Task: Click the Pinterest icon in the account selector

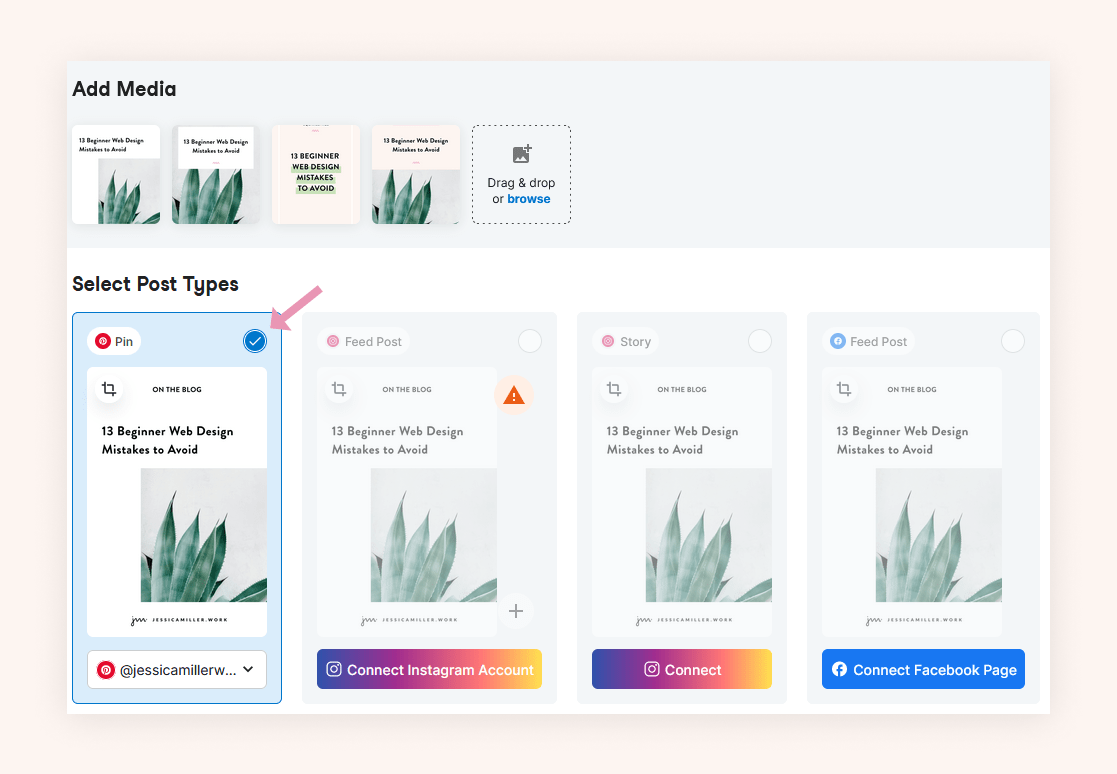Action: (x=106, y=669)
